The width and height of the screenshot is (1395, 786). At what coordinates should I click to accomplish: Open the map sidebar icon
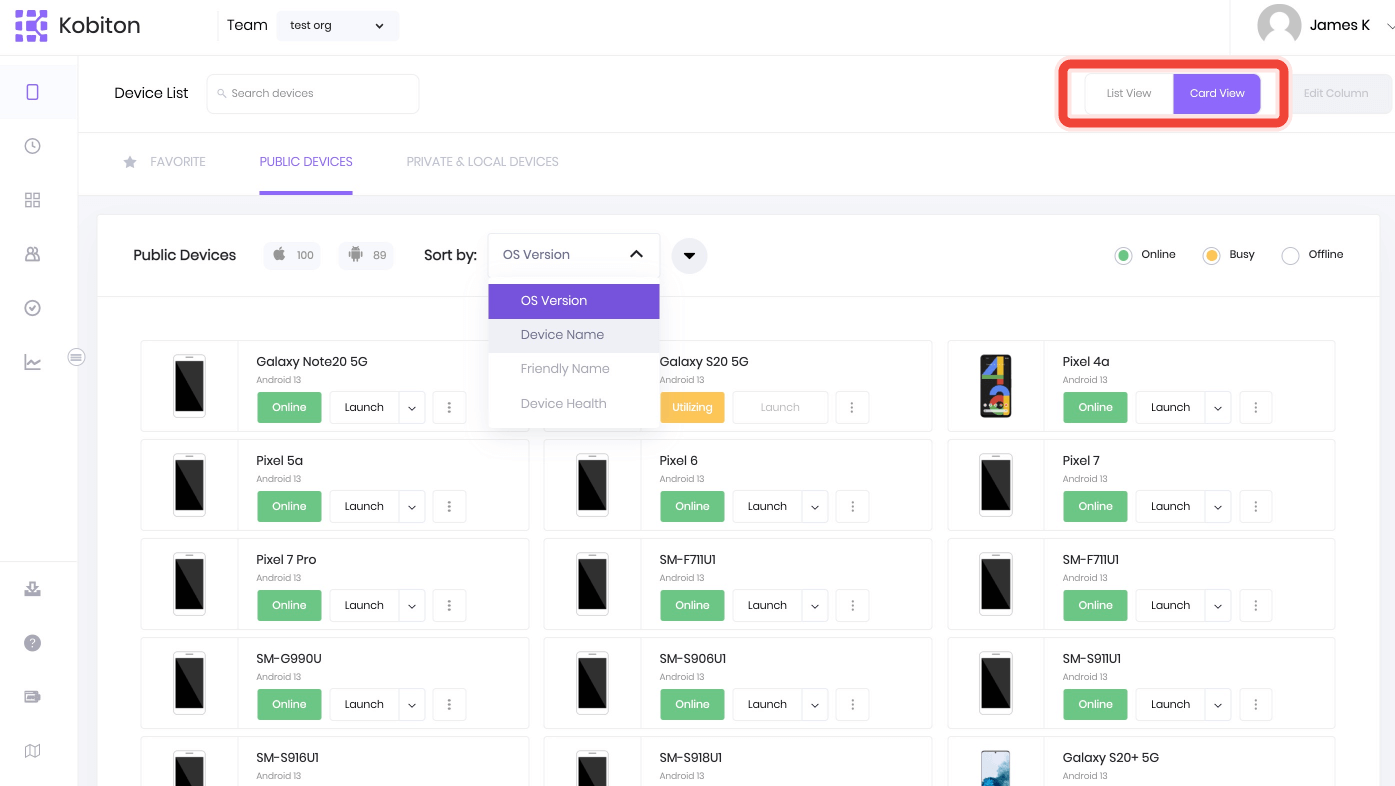coord(32,751)
